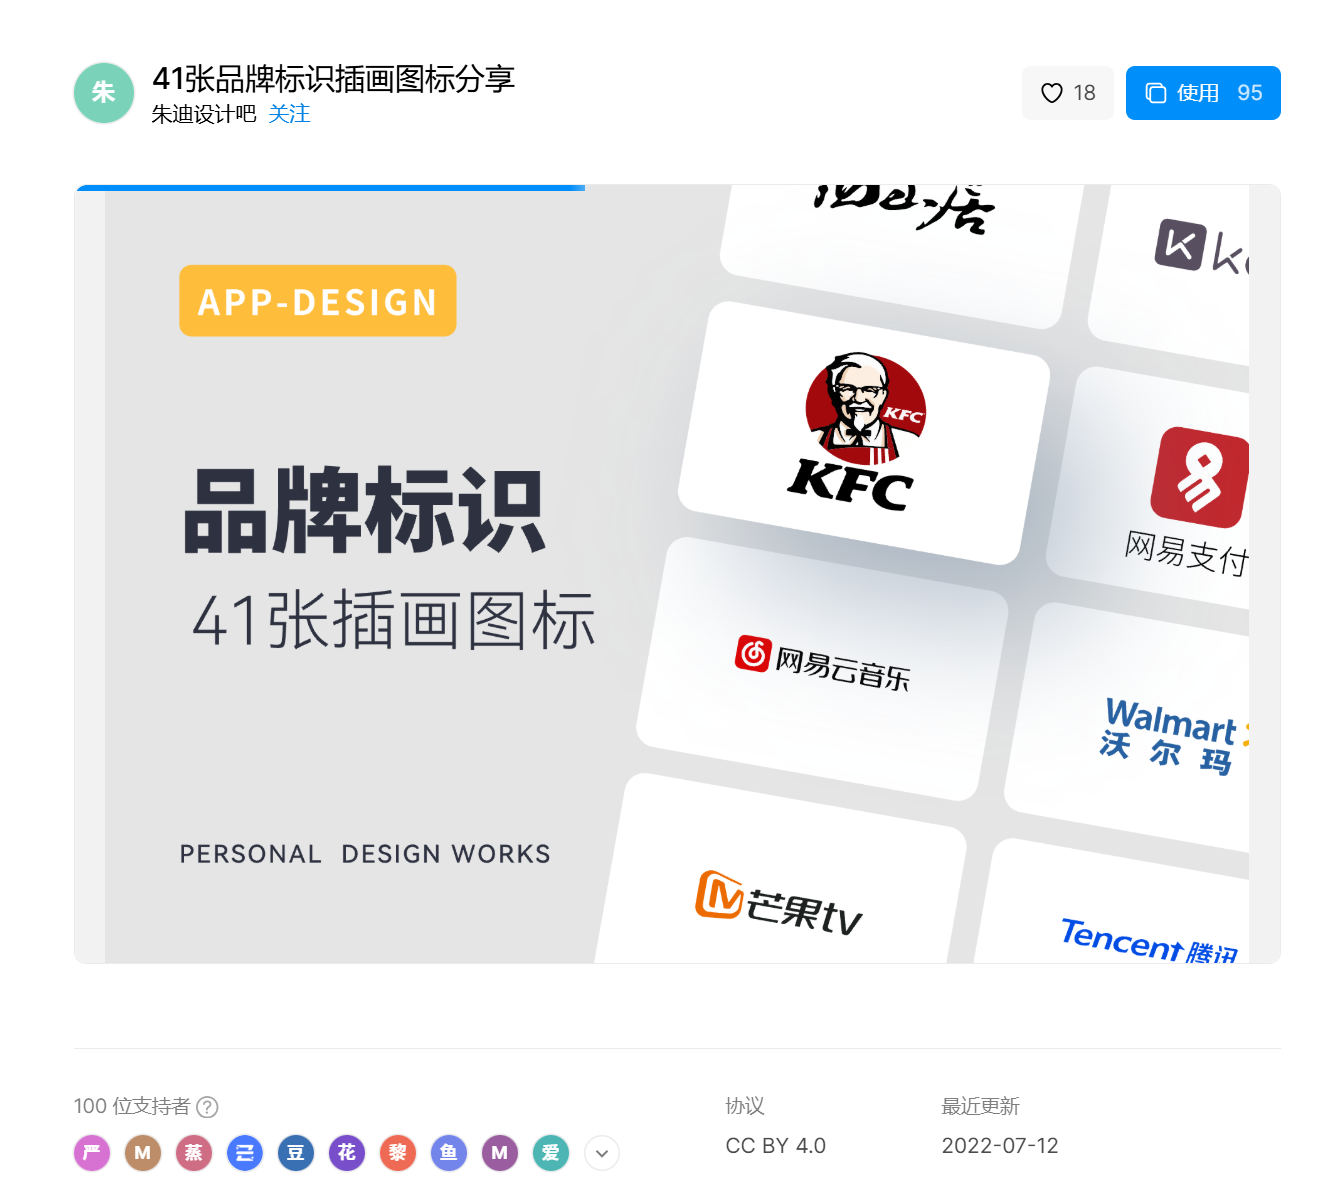The width and height of the screenshot is (1325, 1196).
Task: Open the purple 花 supporter avatar
Action: 347,1153
